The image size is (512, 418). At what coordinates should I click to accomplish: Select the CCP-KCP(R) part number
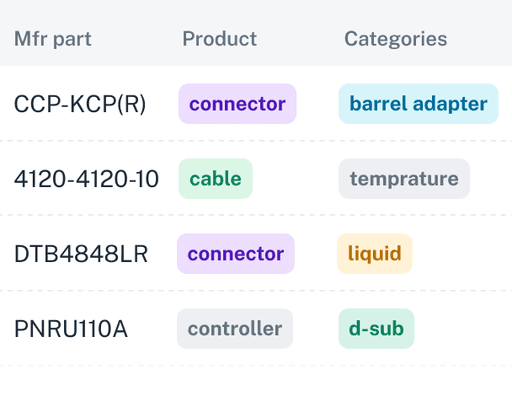point(80,104)
